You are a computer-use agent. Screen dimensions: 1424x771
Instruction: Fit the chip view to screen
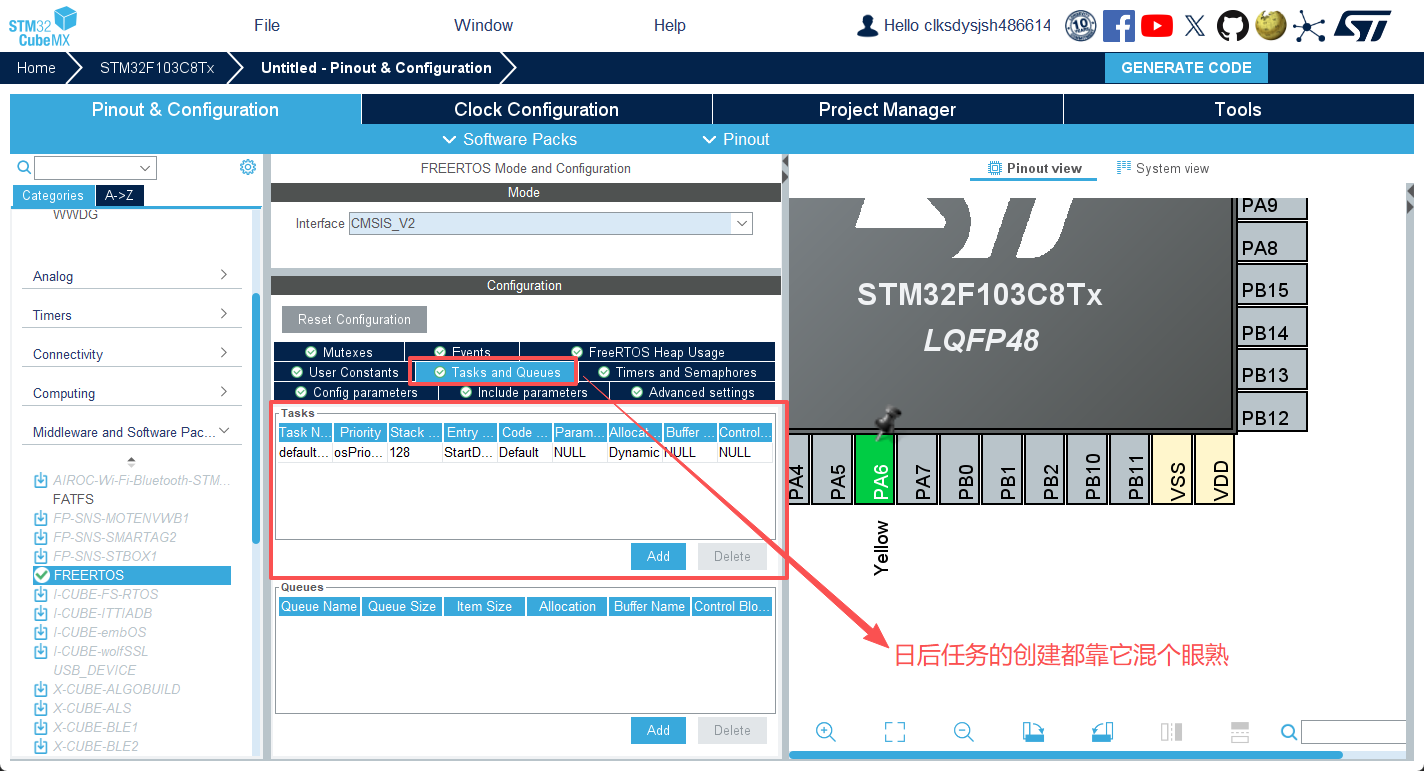pyautogui.click(x=895, y=732)
